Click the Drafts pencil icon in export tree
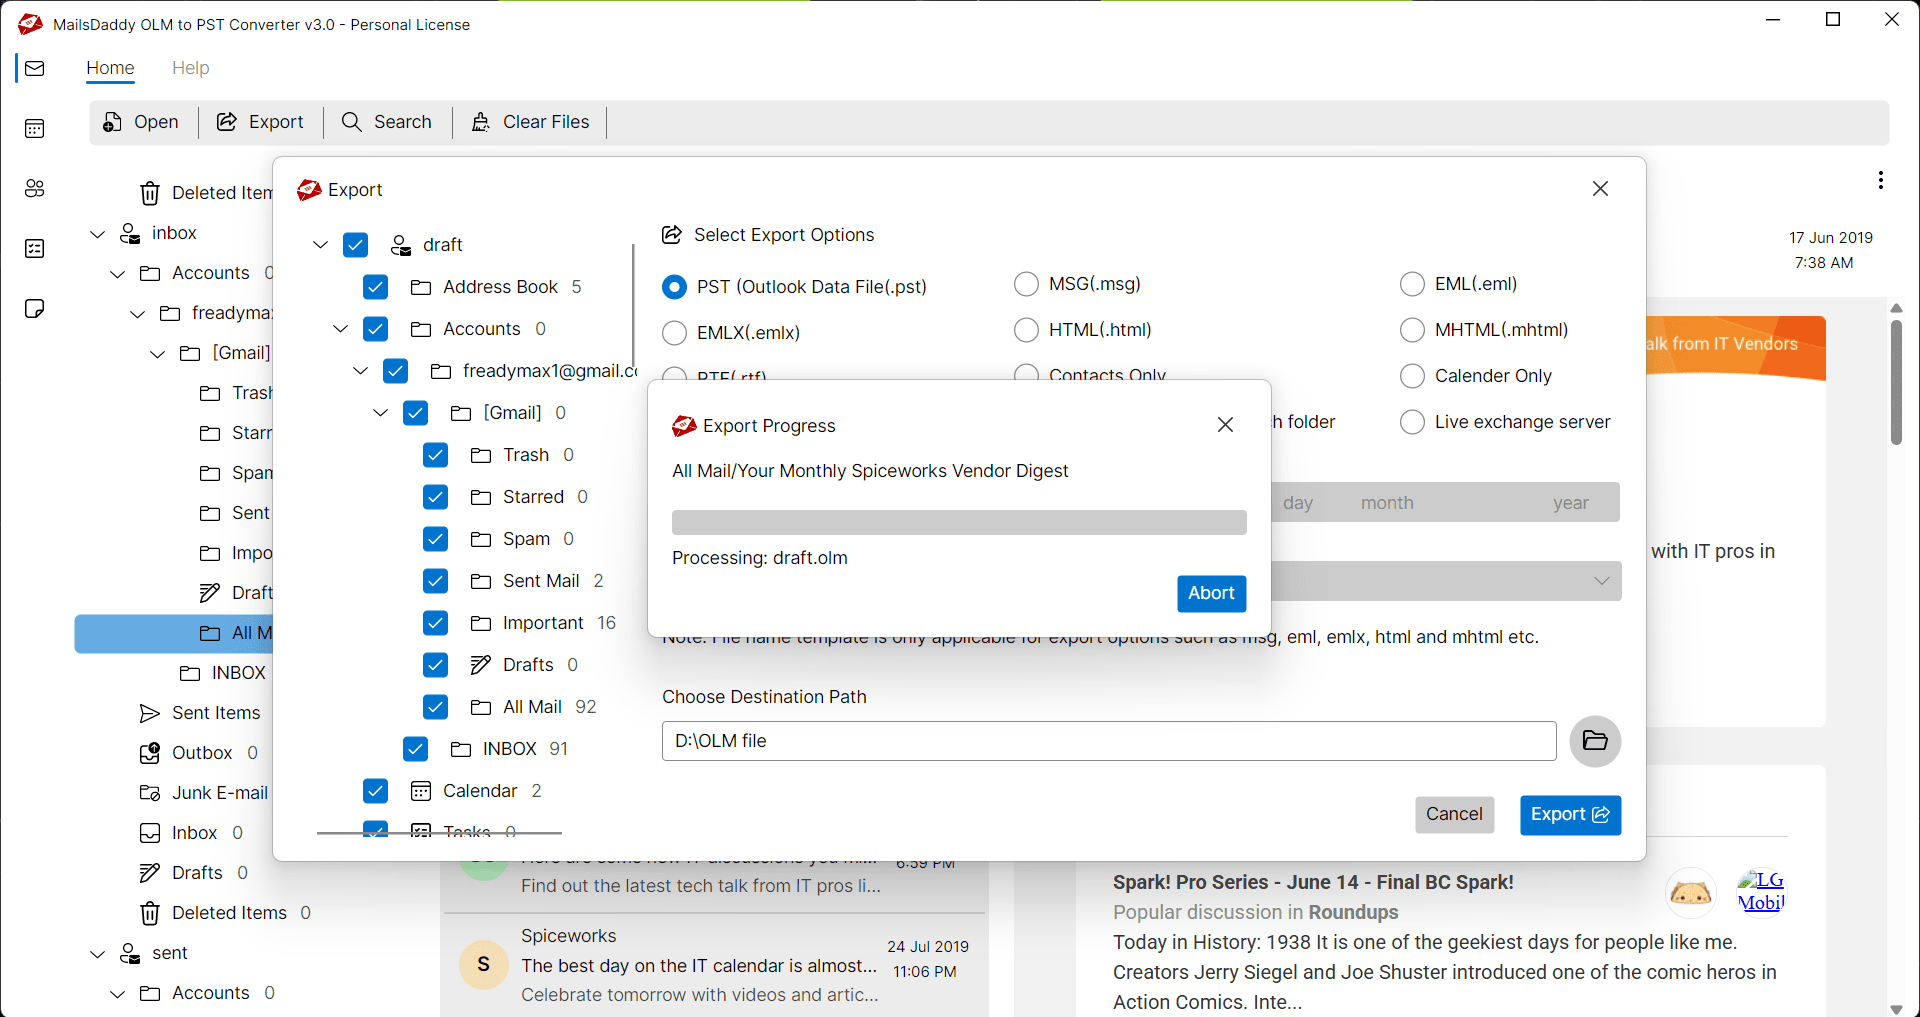Image resolution: width=1920 pixels, height=1017 pixels. (x=481, y=665)
